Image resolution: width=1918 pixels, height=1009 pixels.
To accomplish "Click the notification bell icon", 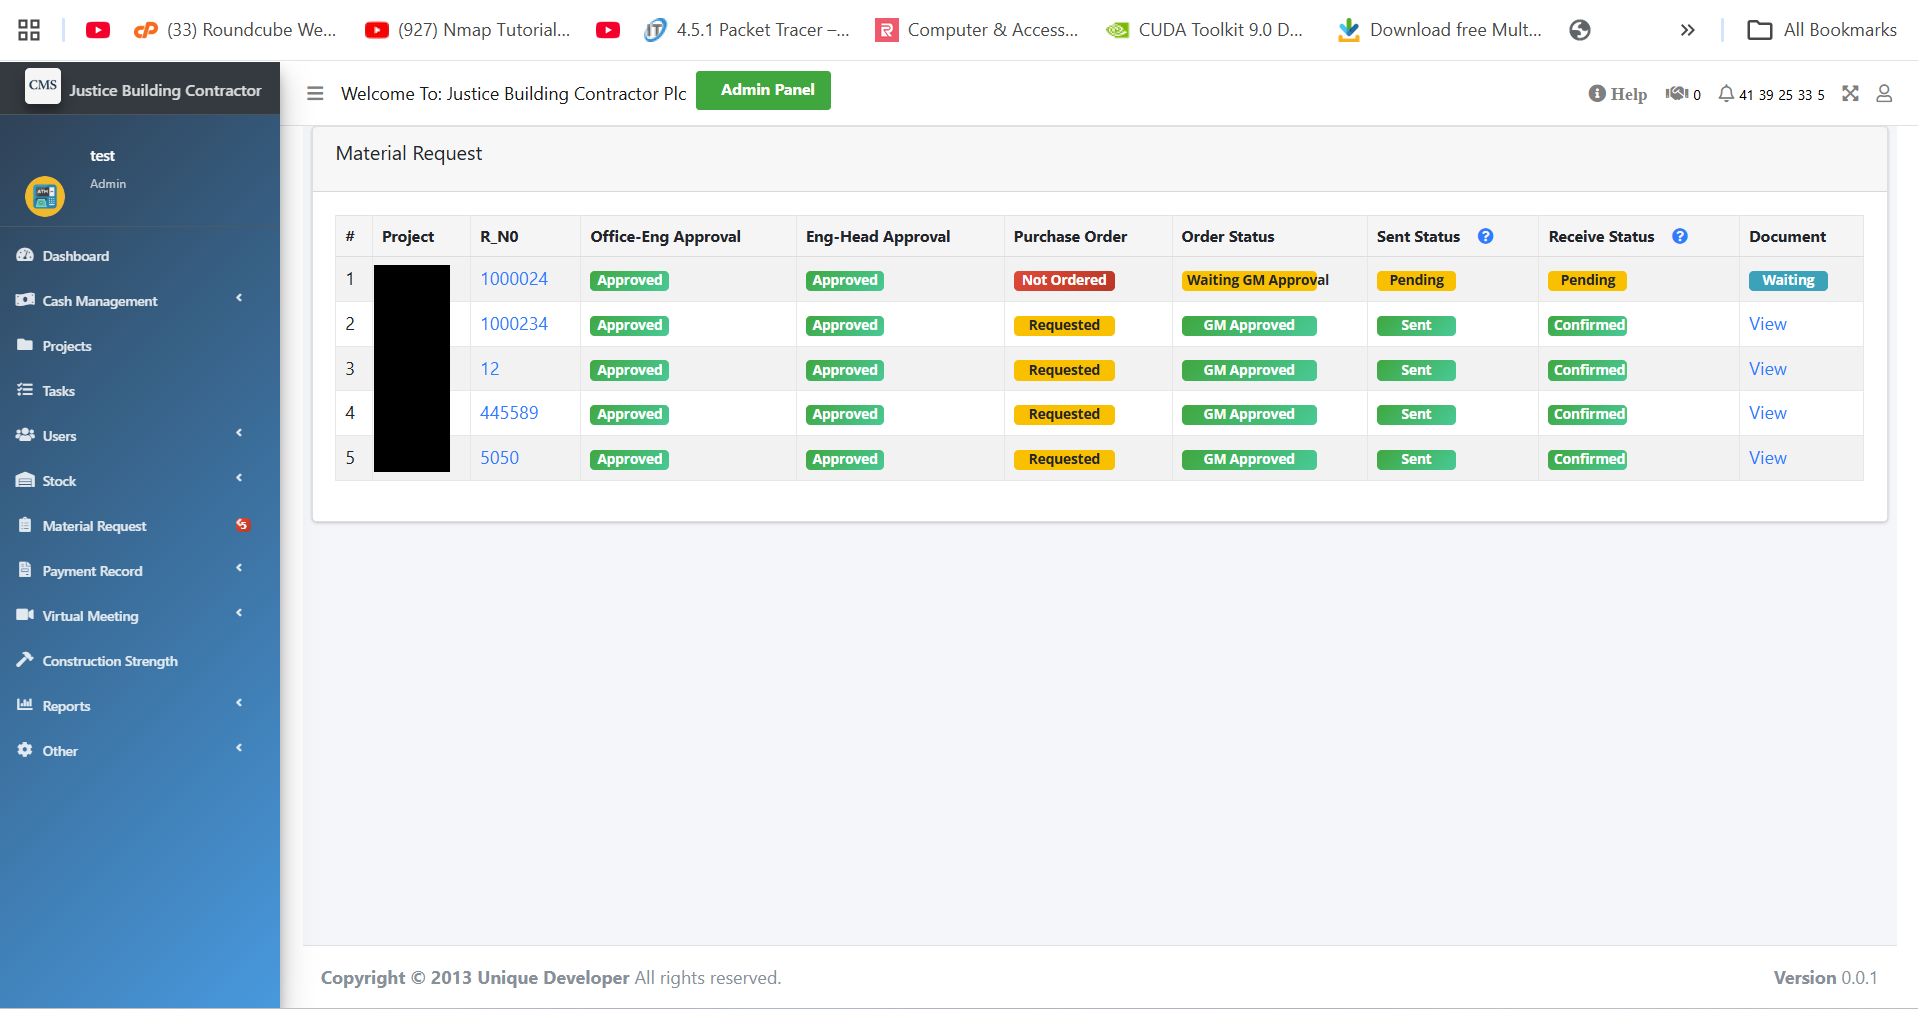I will [x=1725, y=94].
